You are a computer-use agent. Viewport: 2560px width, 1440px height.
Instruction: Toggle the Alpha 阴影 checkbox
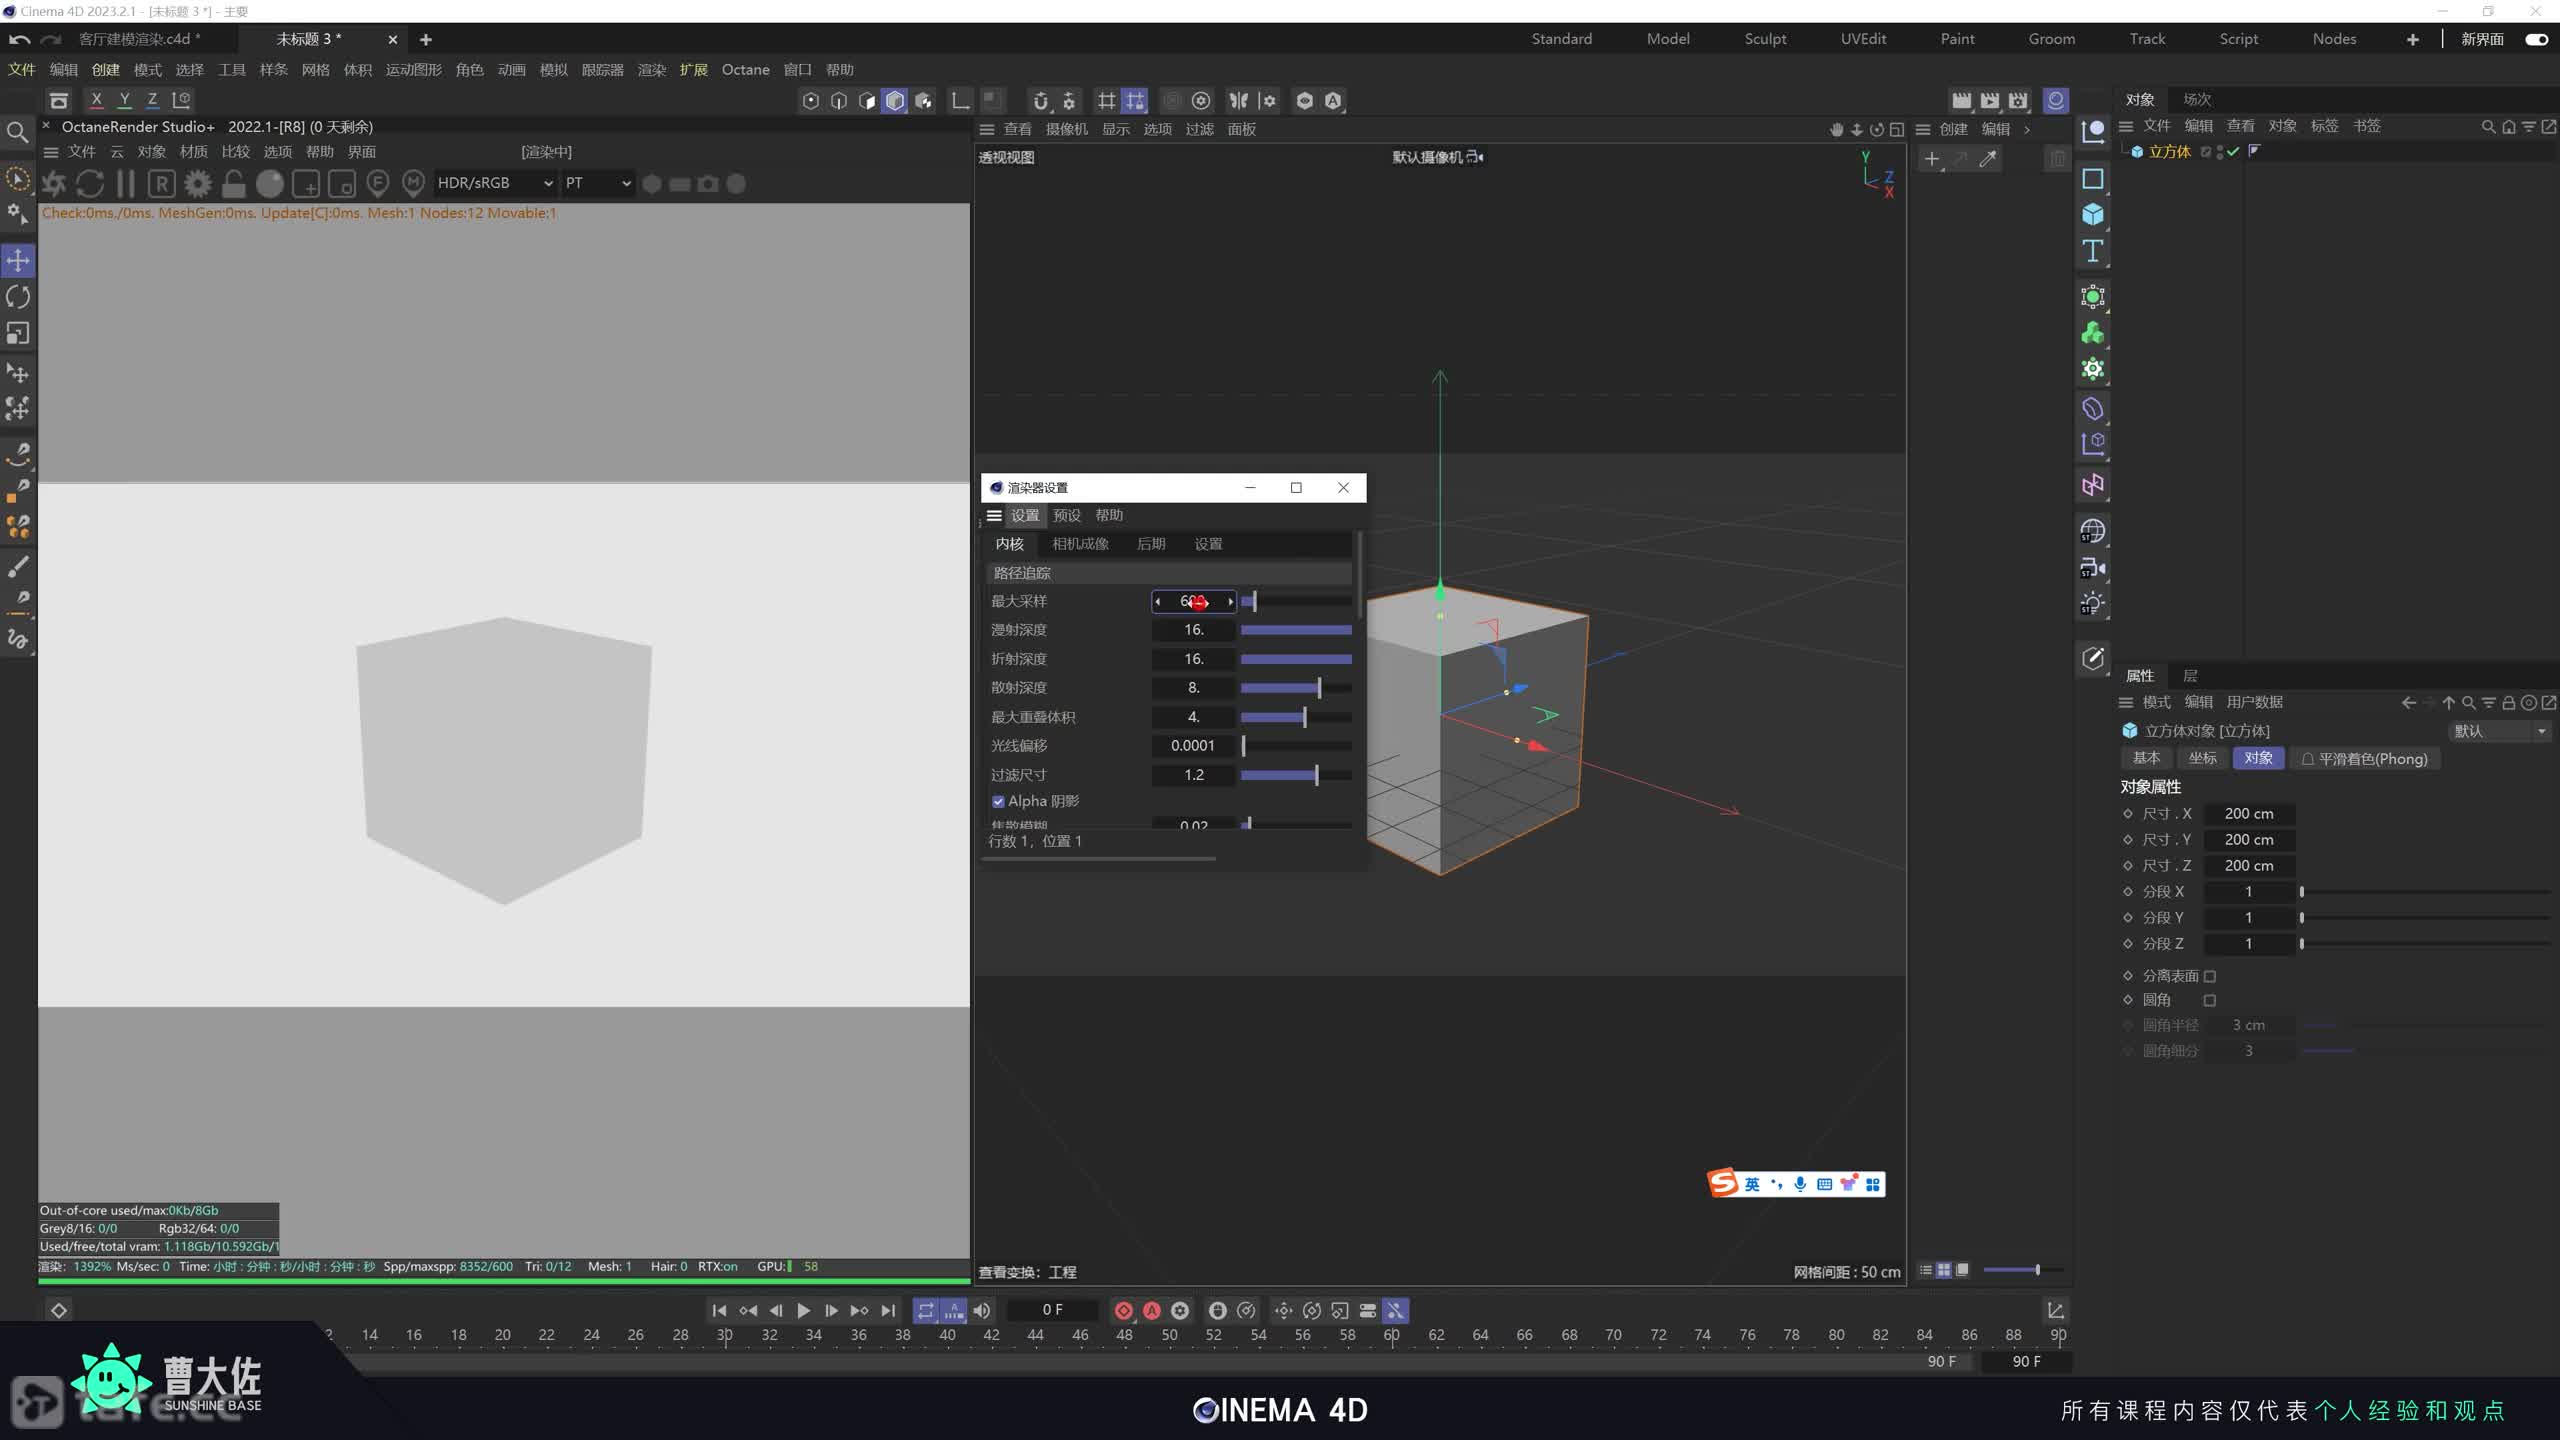(x=998, y=801)
